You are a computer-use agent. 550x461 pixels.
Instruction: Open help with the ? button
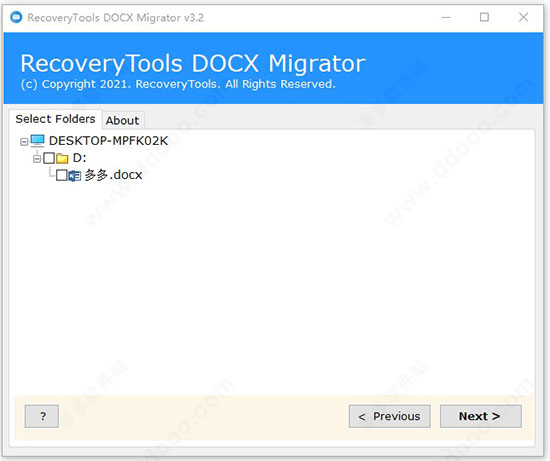click(x=42, y=416)
